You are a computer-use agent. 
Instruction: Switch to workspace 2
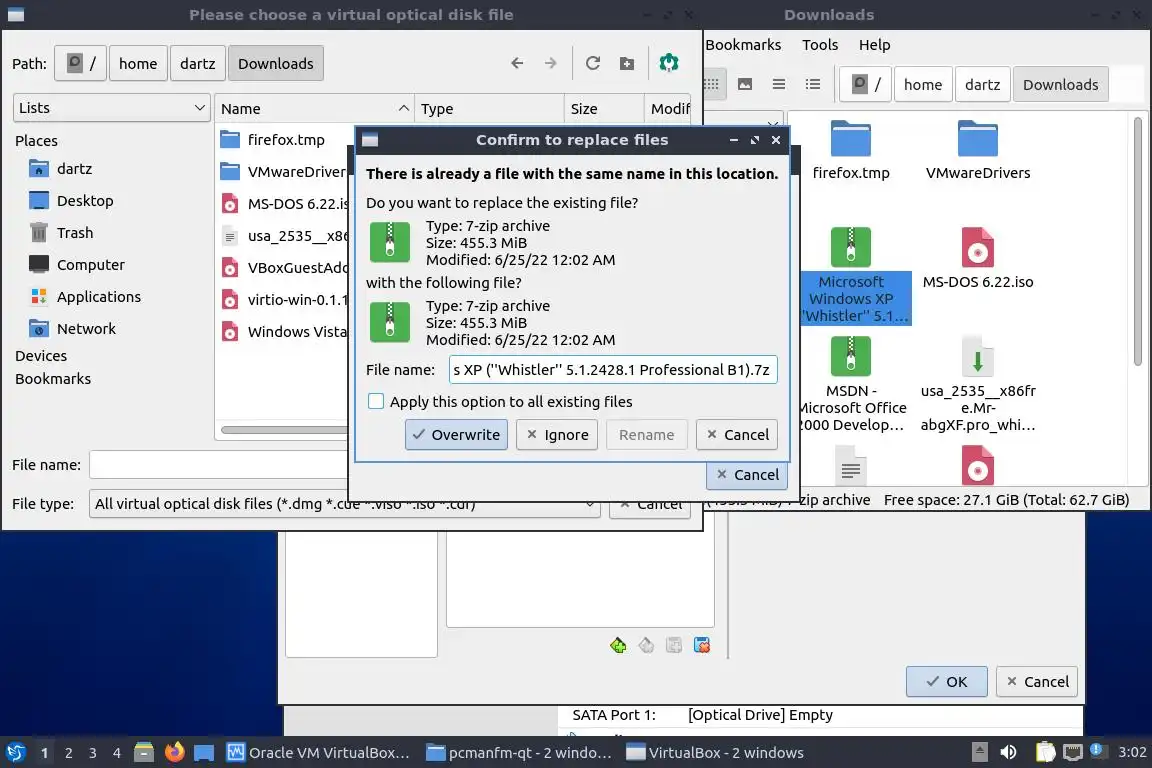coord(68,753)
